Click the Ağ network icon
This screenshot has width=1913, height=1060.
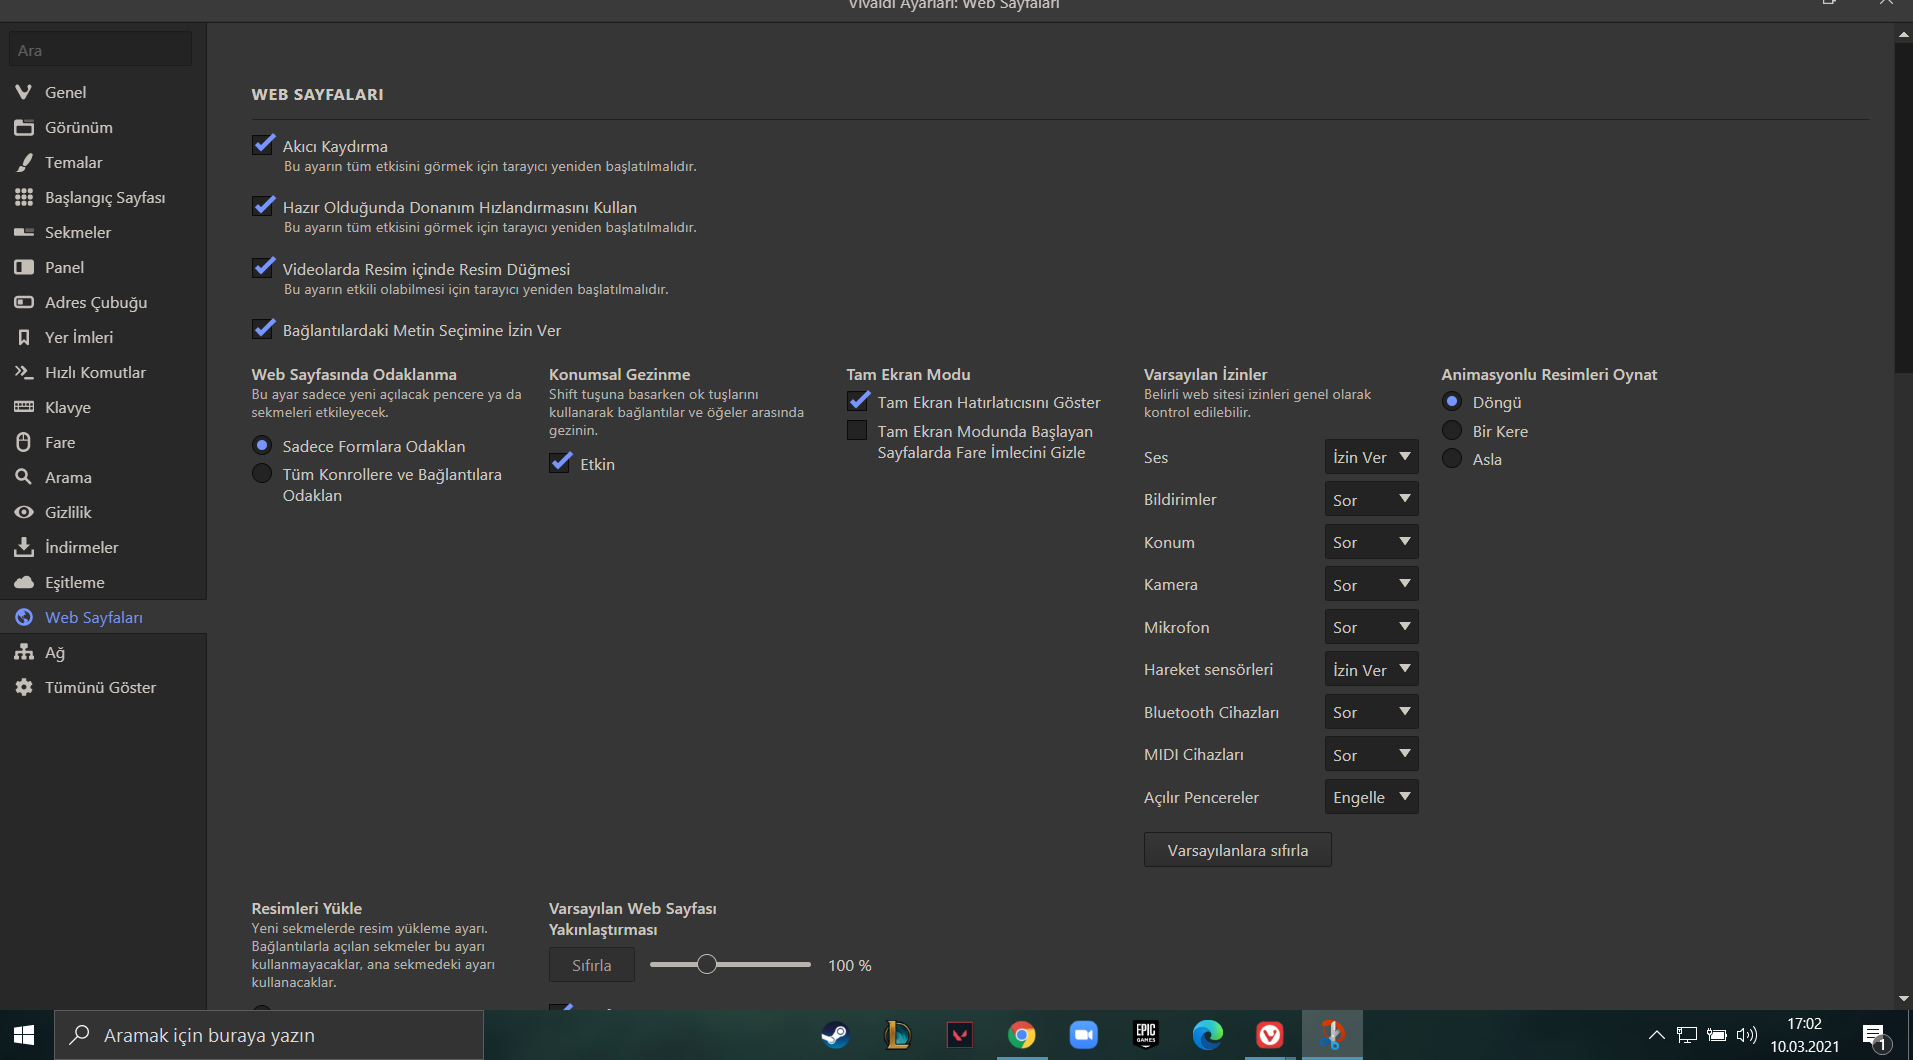[24, 652]
